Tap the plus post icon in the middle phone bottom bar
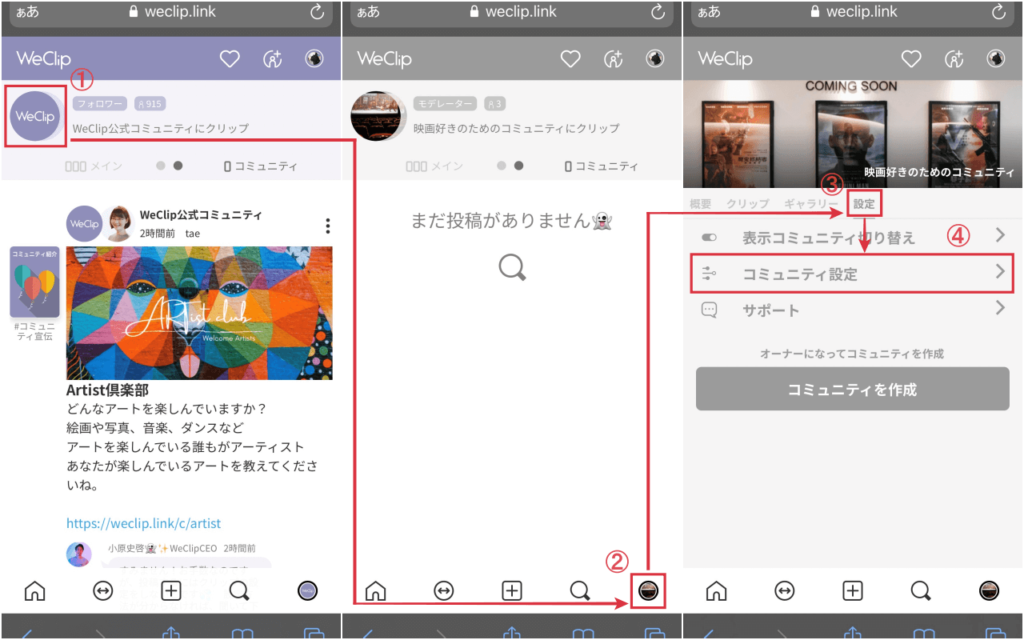This screenshot has height=640, width=1024. coord(512,591)
